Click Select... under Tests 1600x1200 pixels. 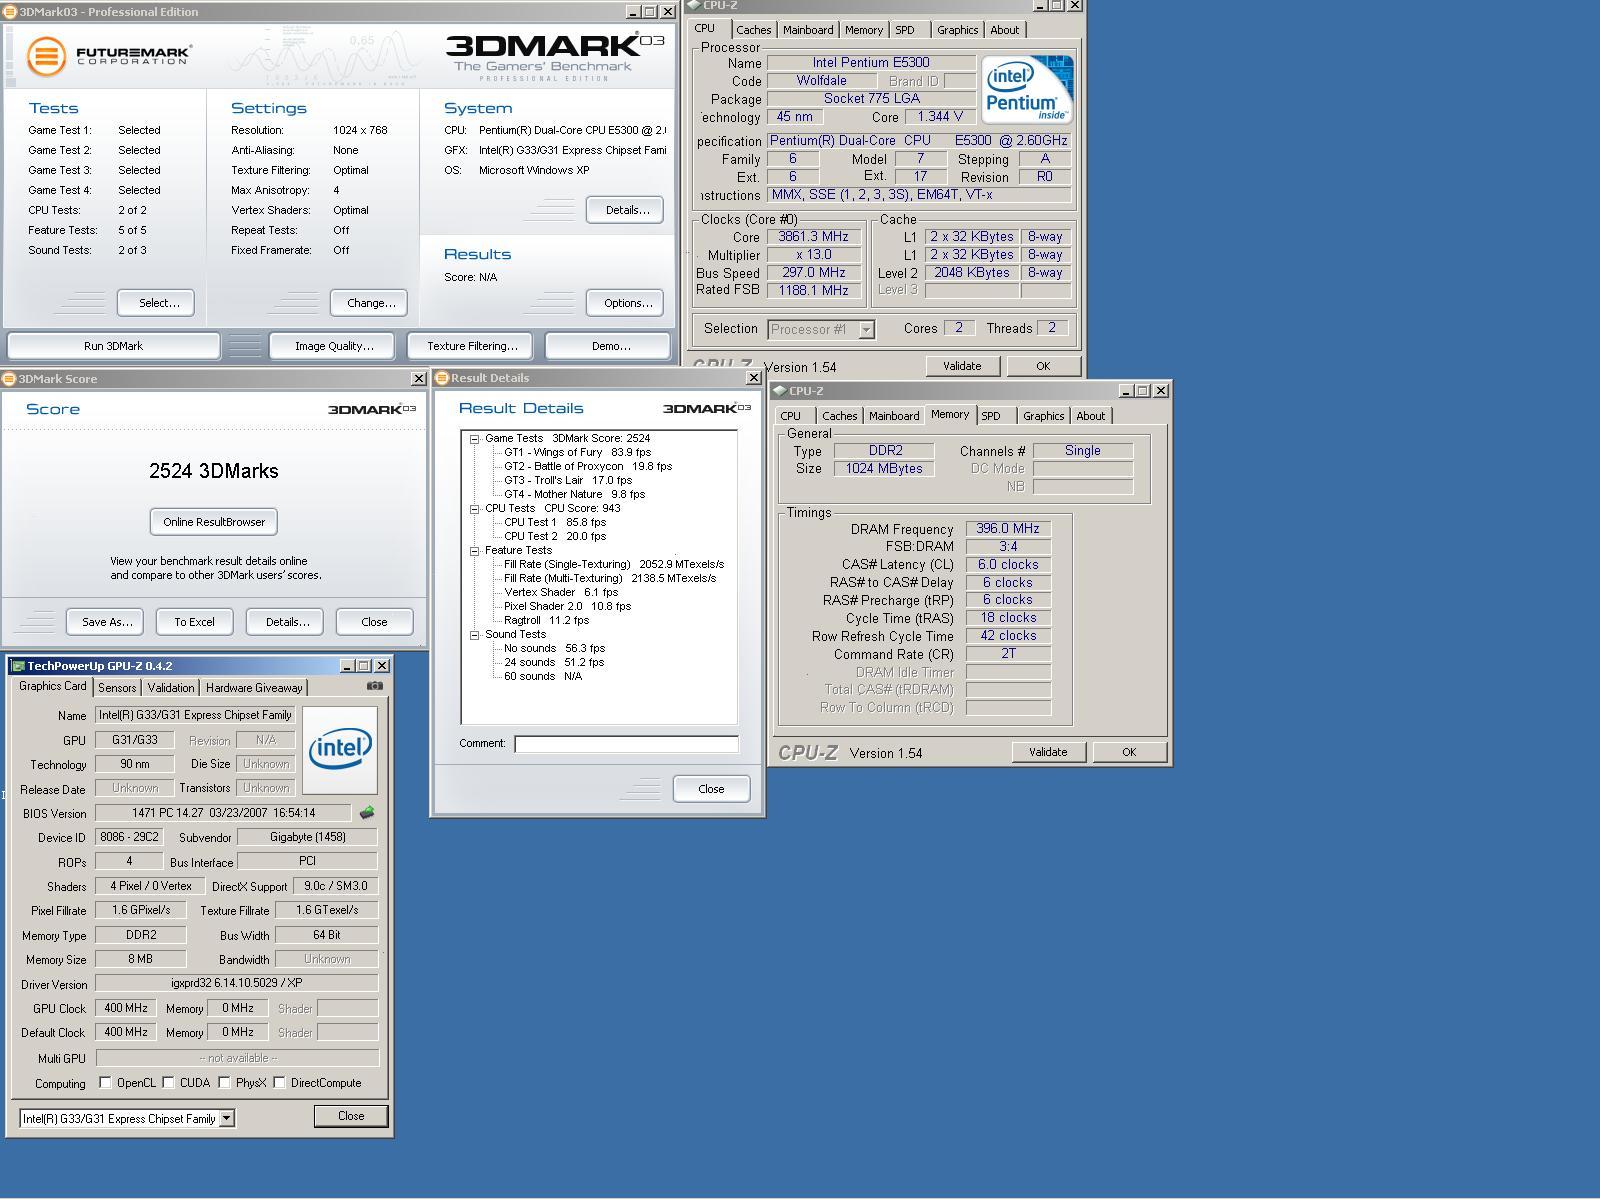(x=156, y=303)
